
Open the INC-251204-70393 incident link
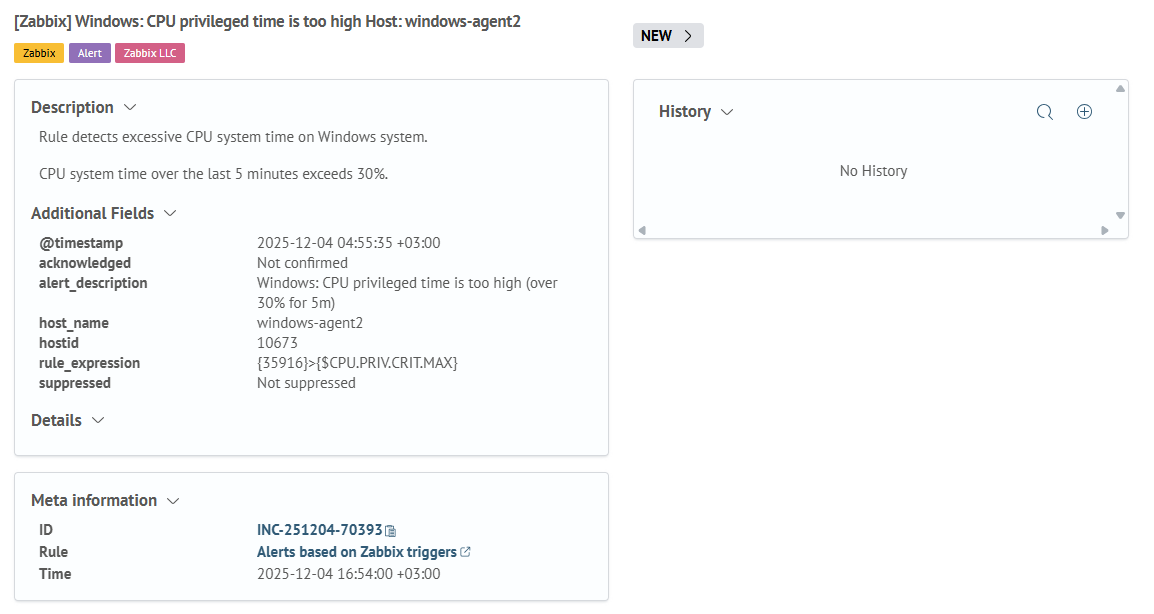pos(319,530)
